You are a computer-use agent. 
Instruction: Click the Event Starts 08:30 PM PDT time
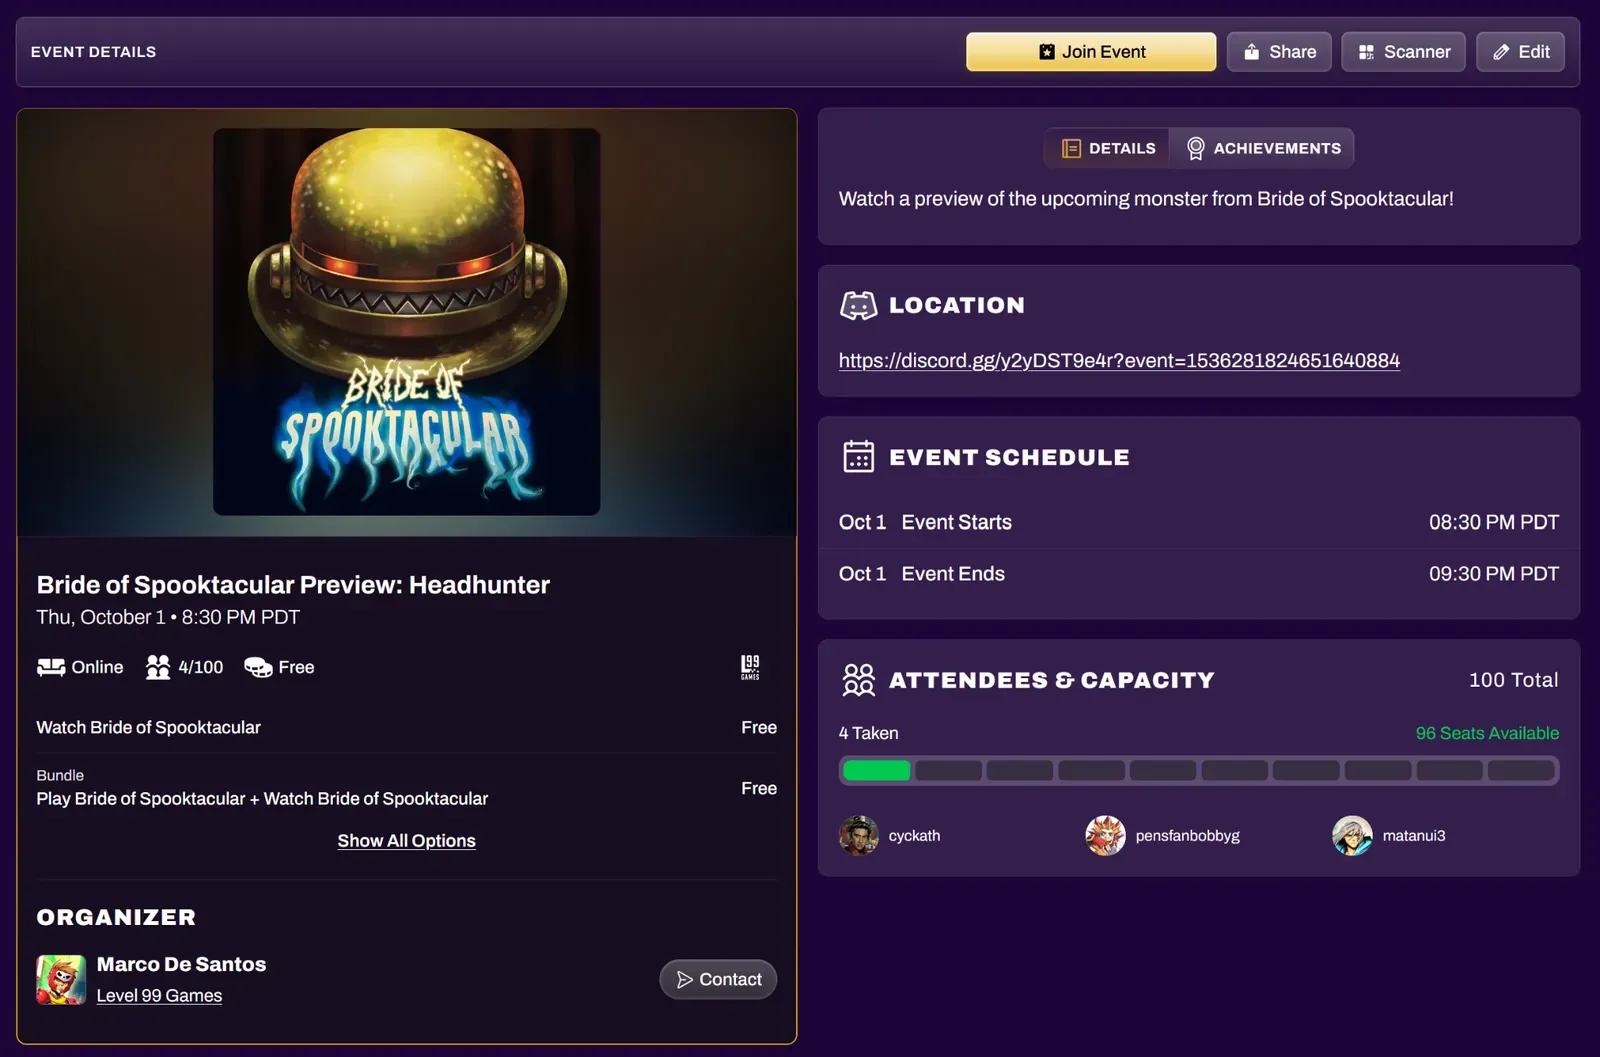(x=1494, y=522)
